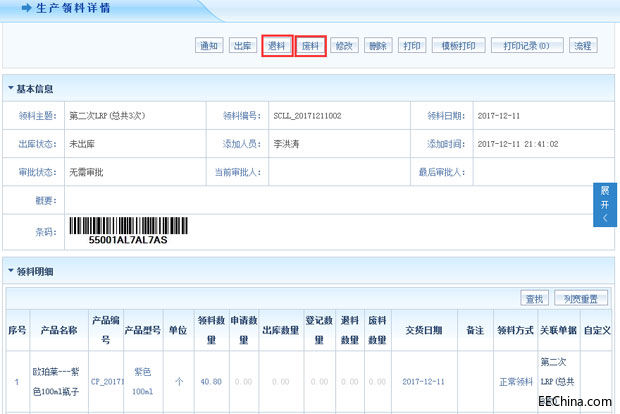Click the 产品名称 column header

pos(59,330)
